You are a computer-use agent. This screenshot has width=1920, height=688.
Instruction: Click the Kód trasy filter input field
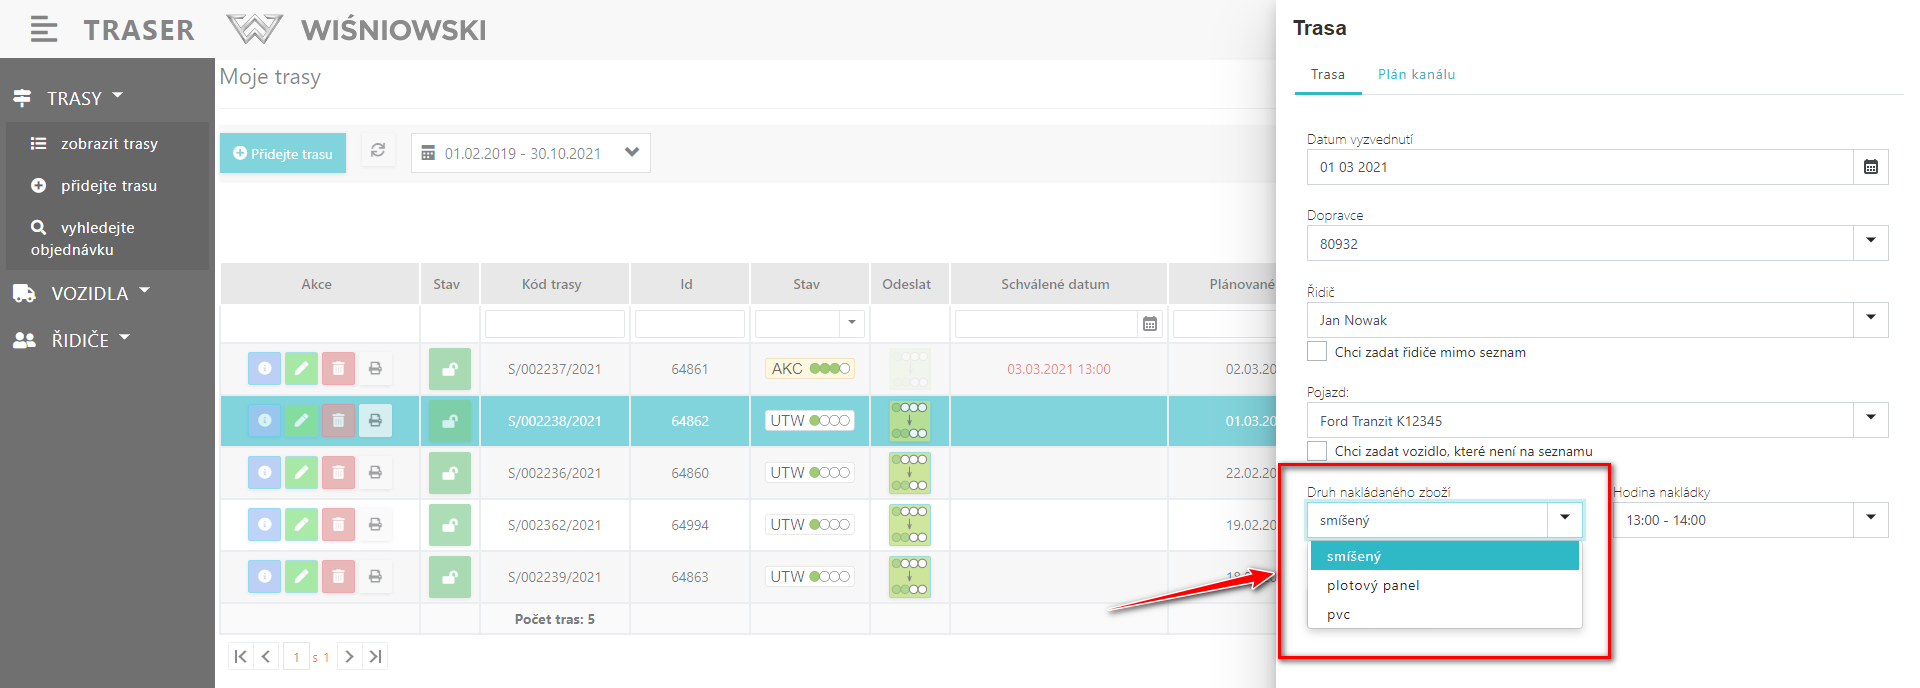pyautogui.click(x=554, y=324)
